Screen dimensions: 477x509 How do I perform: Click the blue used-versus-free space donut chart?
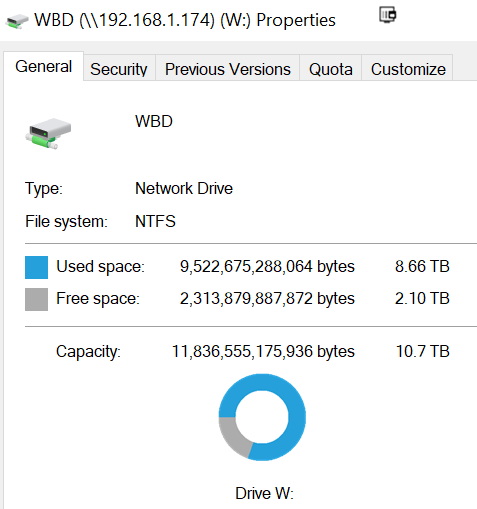click(262, 417)
